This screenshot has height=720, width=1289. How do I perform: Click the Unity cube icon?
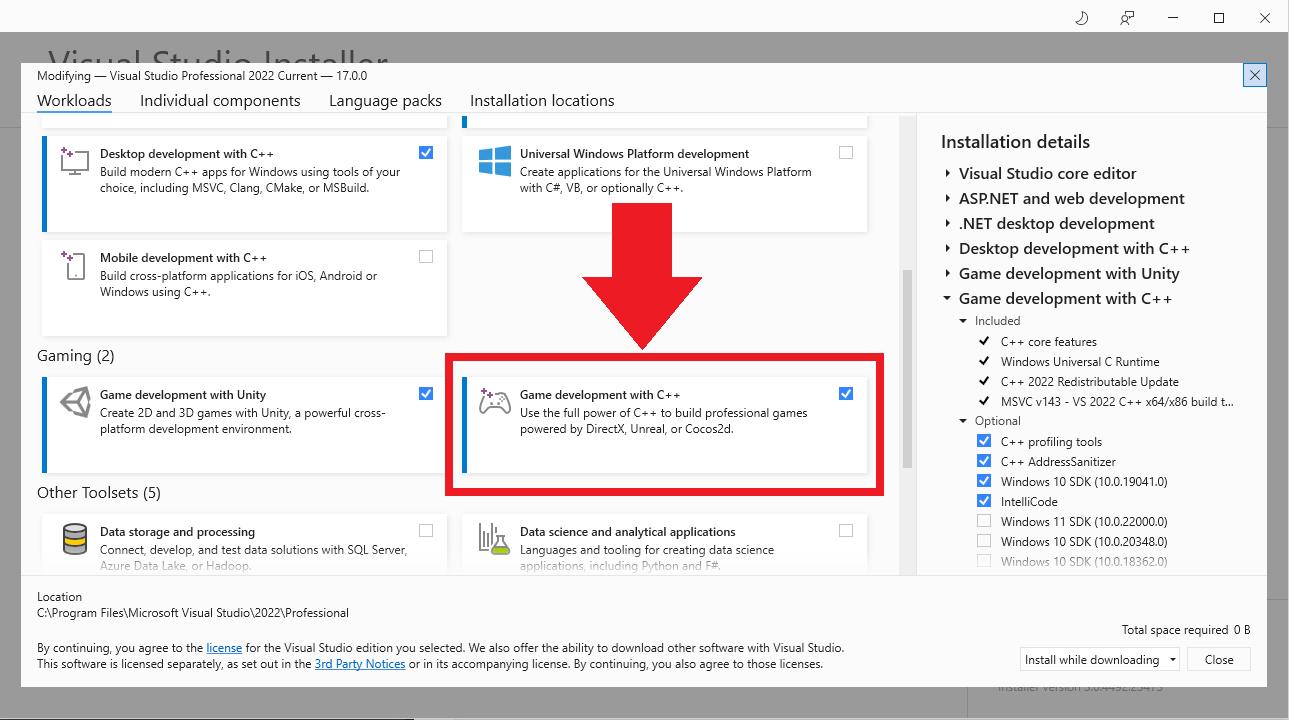point(74,403)
